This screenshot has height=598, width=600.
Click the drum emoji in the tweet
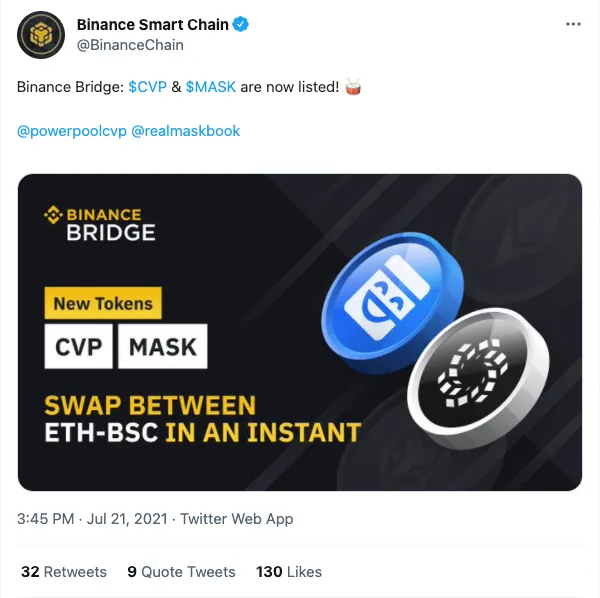tap(353, 87)
